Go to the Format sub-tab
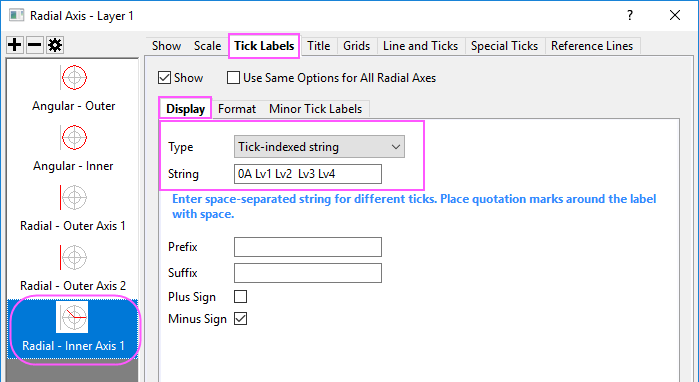Screen dimensions: 699x382 [237, 109]
